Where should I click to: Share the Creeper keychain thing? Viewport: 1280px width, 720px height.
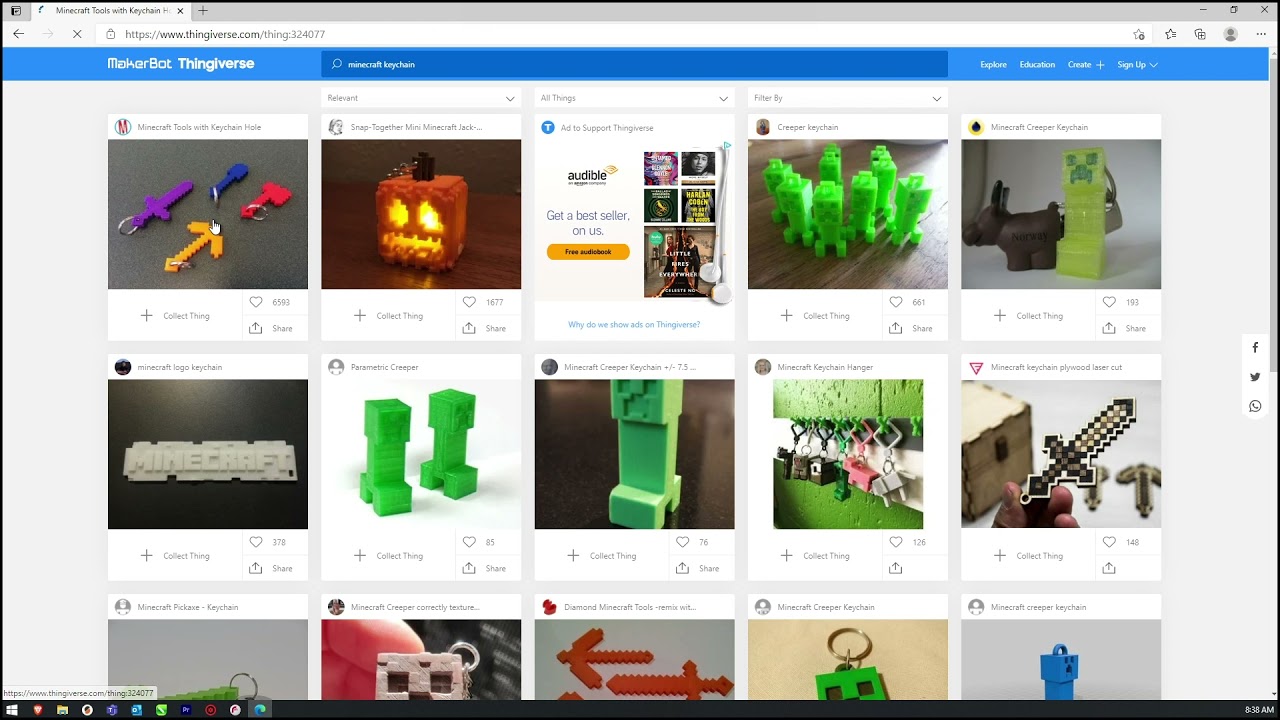tap(911, 328)
